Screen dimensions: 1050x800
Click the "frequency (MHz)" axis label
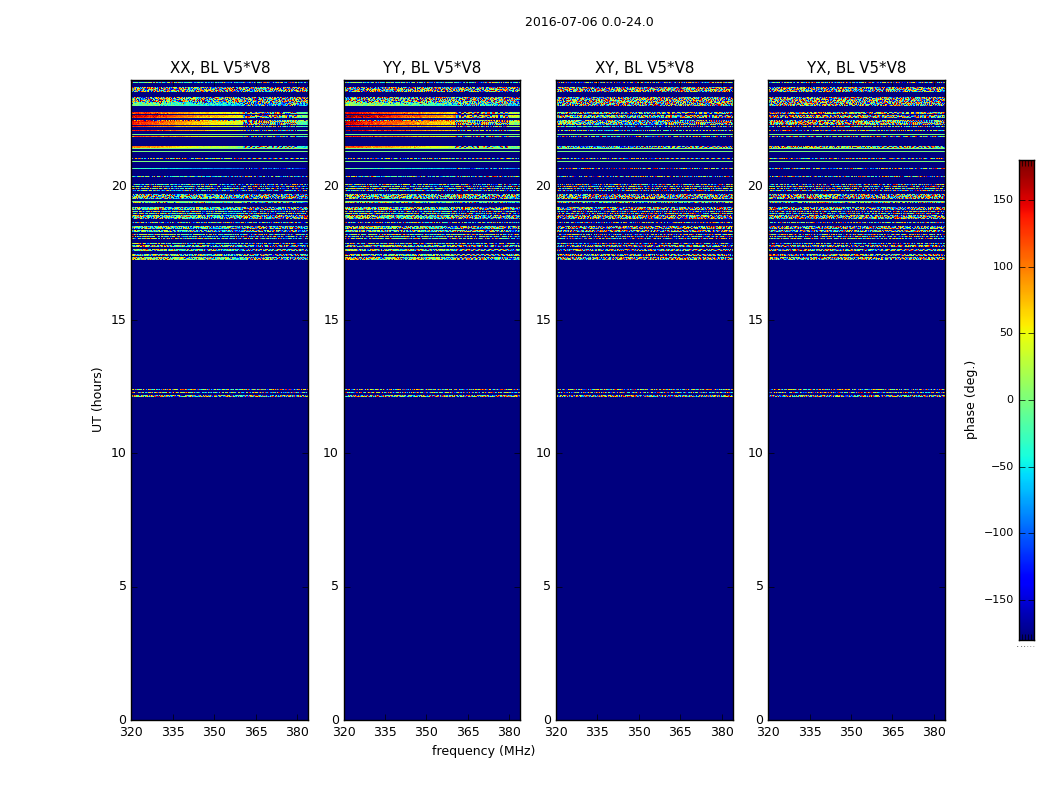483,750
